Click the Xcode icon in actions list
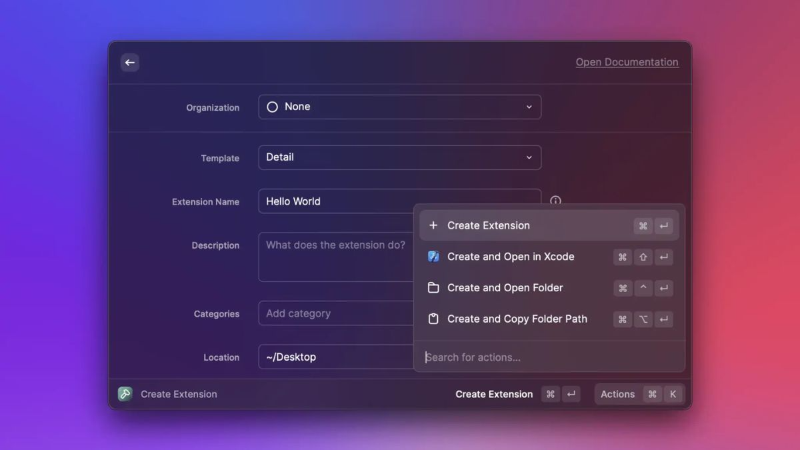 click(433, 257)
